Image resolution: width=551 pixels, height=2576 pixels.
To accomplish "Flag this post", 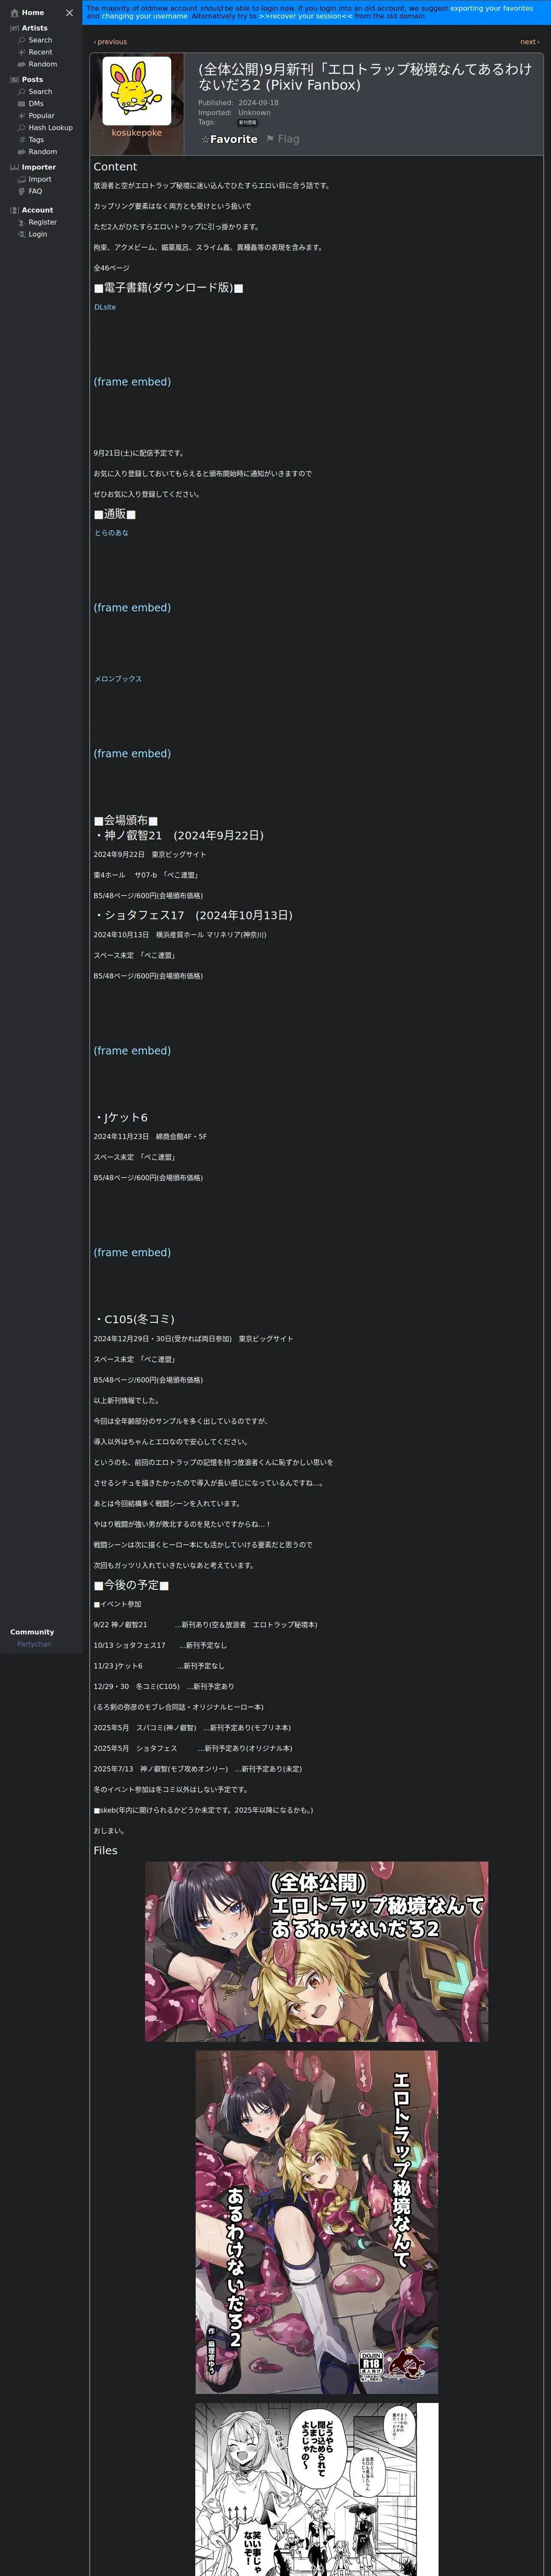I will click(x=283, y=140).
